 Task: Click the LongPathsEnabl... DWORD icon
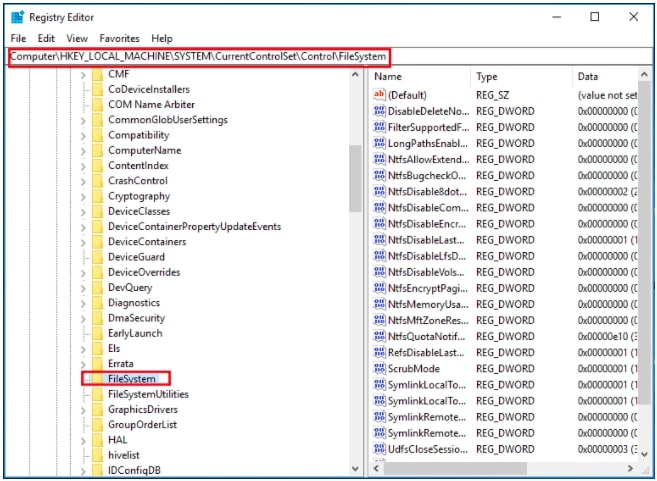coord(379,143)
